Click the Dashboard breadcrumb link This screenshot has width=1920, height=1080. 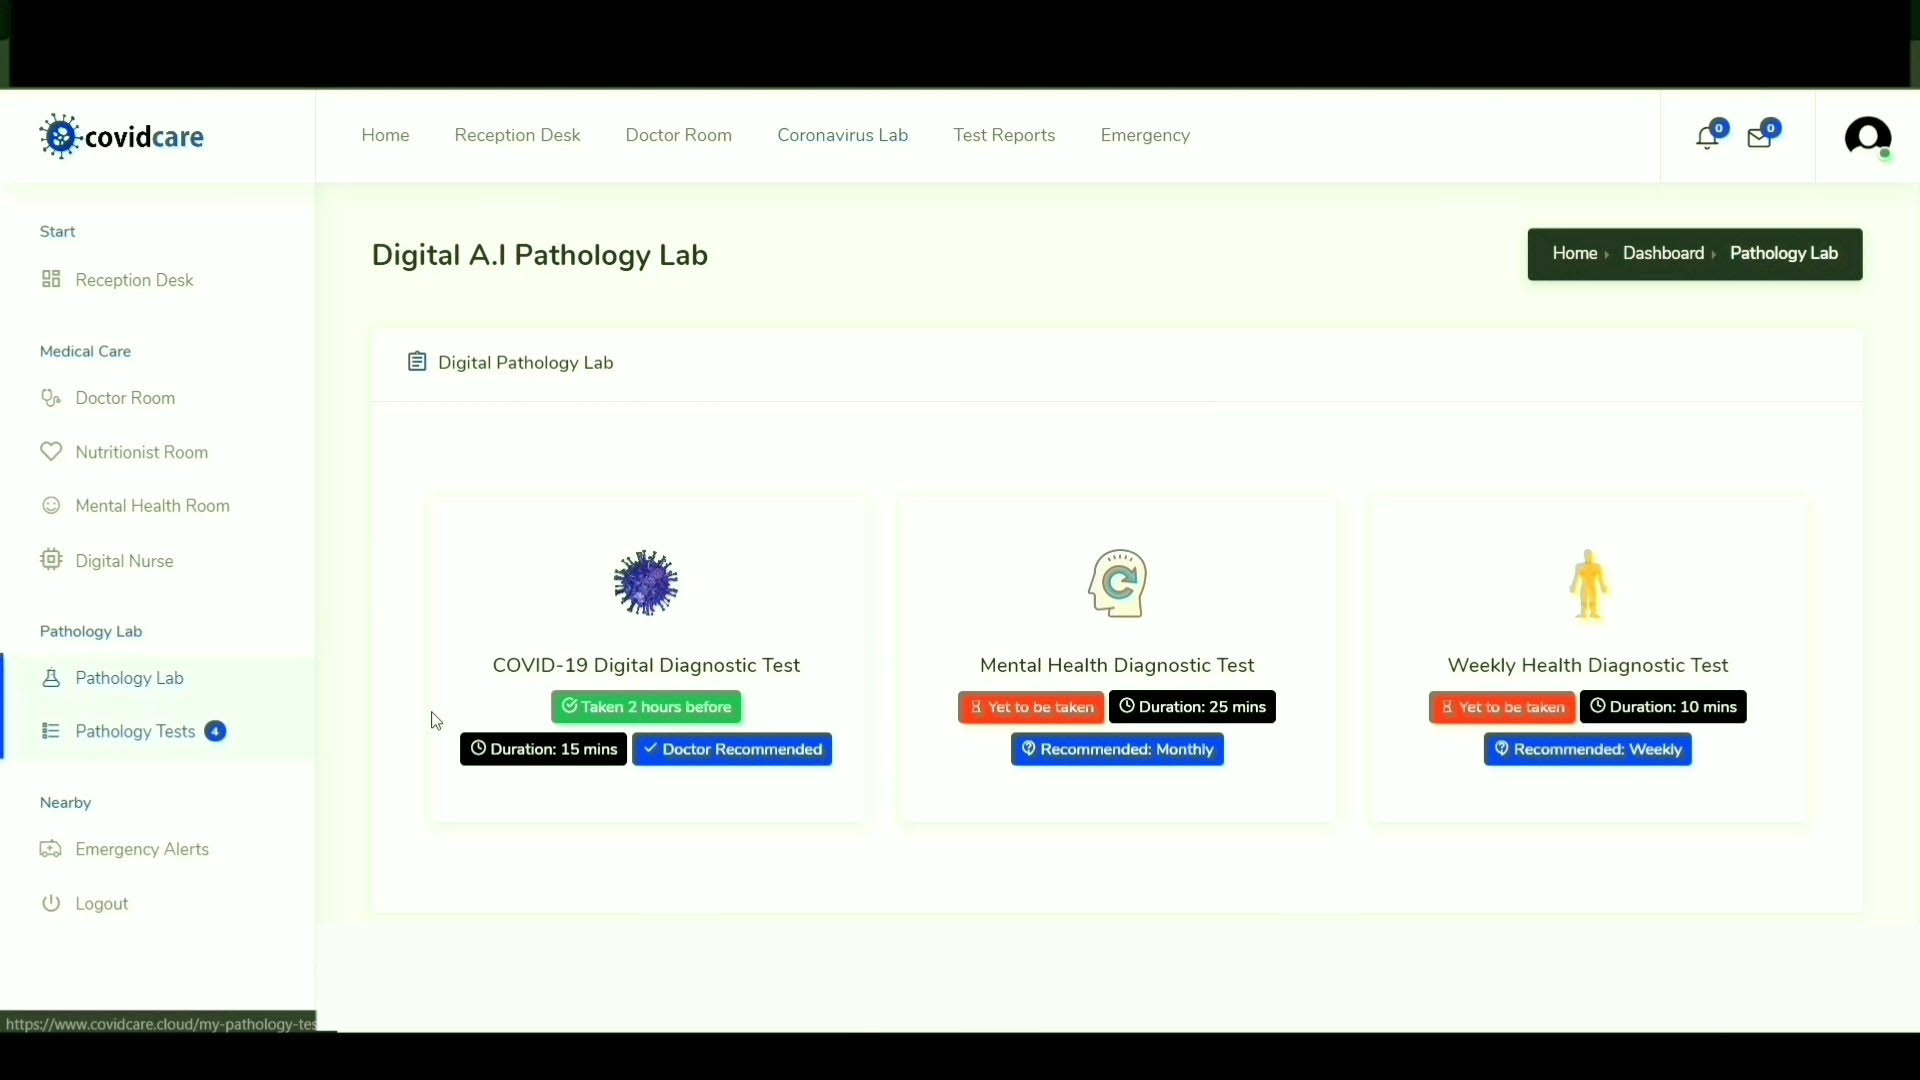(x=1663, y=253)
